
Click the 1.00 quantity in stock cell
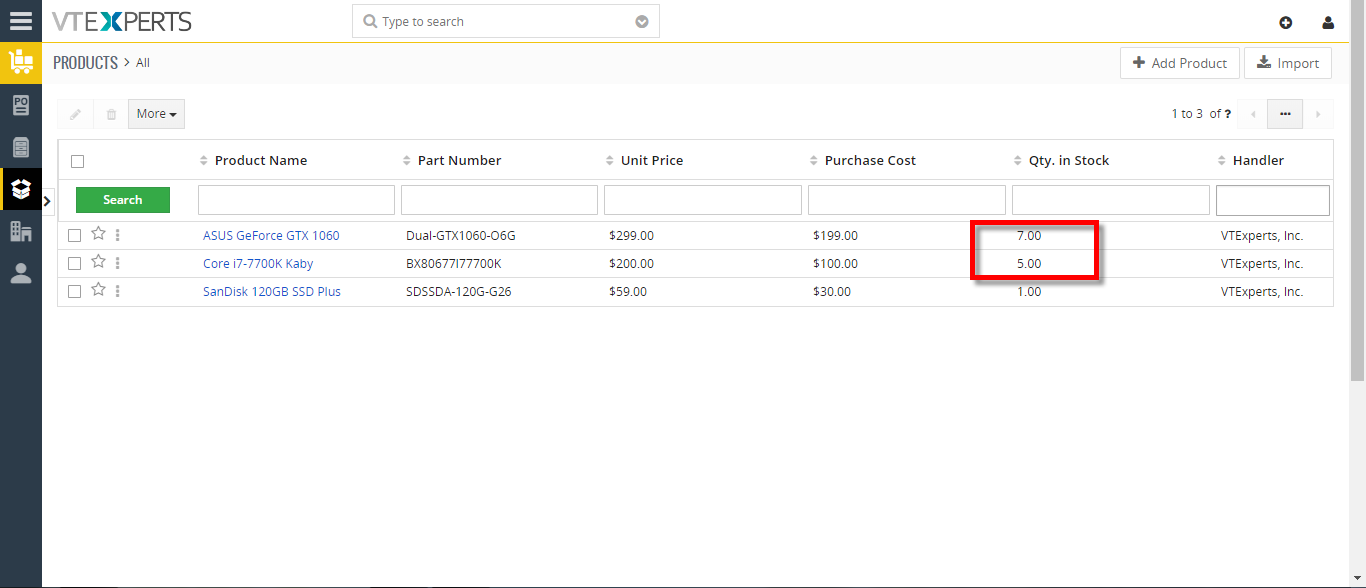point(1029,292)
